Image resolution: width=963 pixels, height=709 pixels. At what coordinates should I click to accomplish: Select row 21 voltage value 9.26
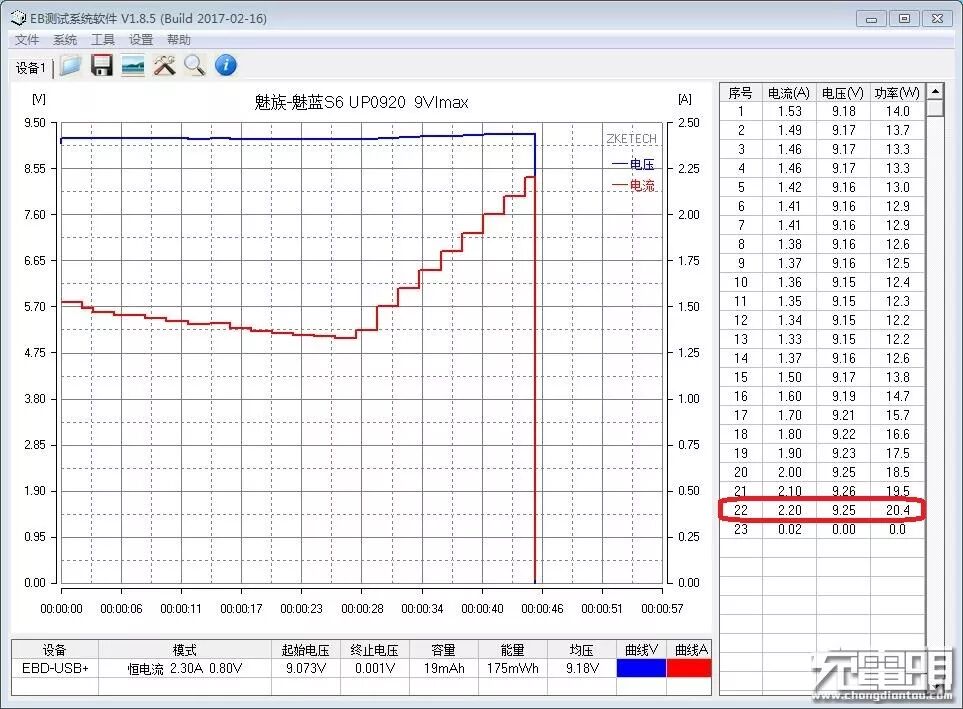tap(843, 491)
